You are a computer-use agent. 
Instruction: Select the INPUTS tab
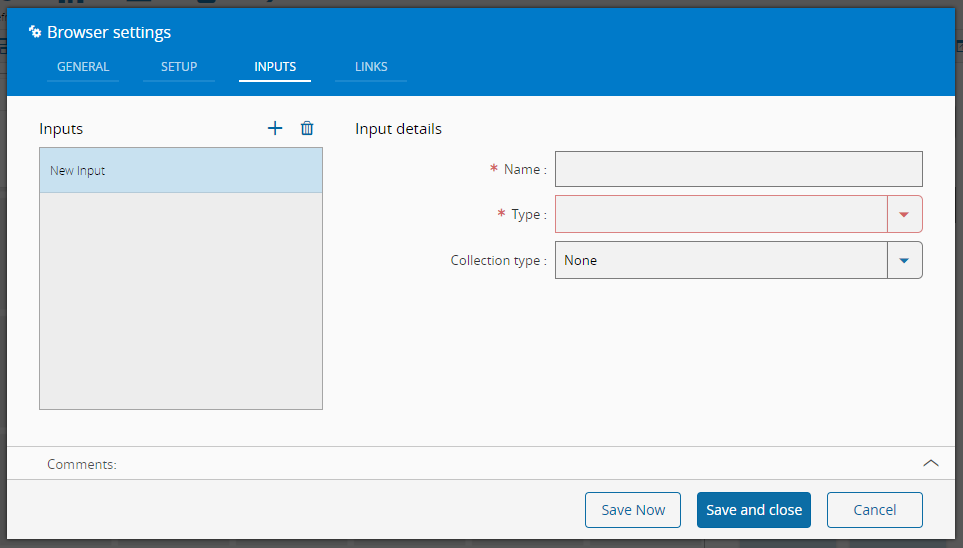pyautogui.click(x=275, y=67)
